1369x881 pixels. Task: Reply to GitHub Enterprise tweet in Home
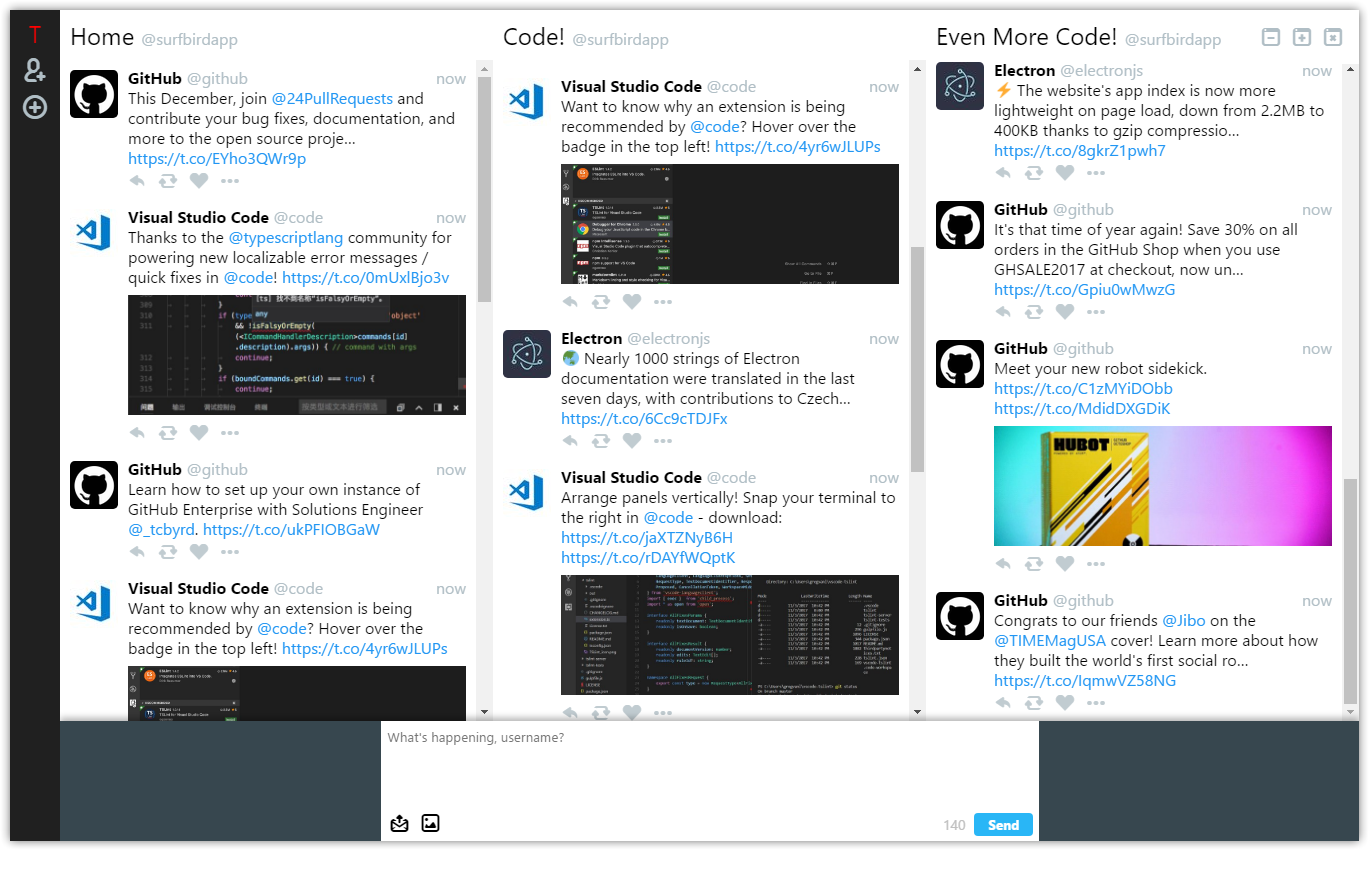click(137, 552)
